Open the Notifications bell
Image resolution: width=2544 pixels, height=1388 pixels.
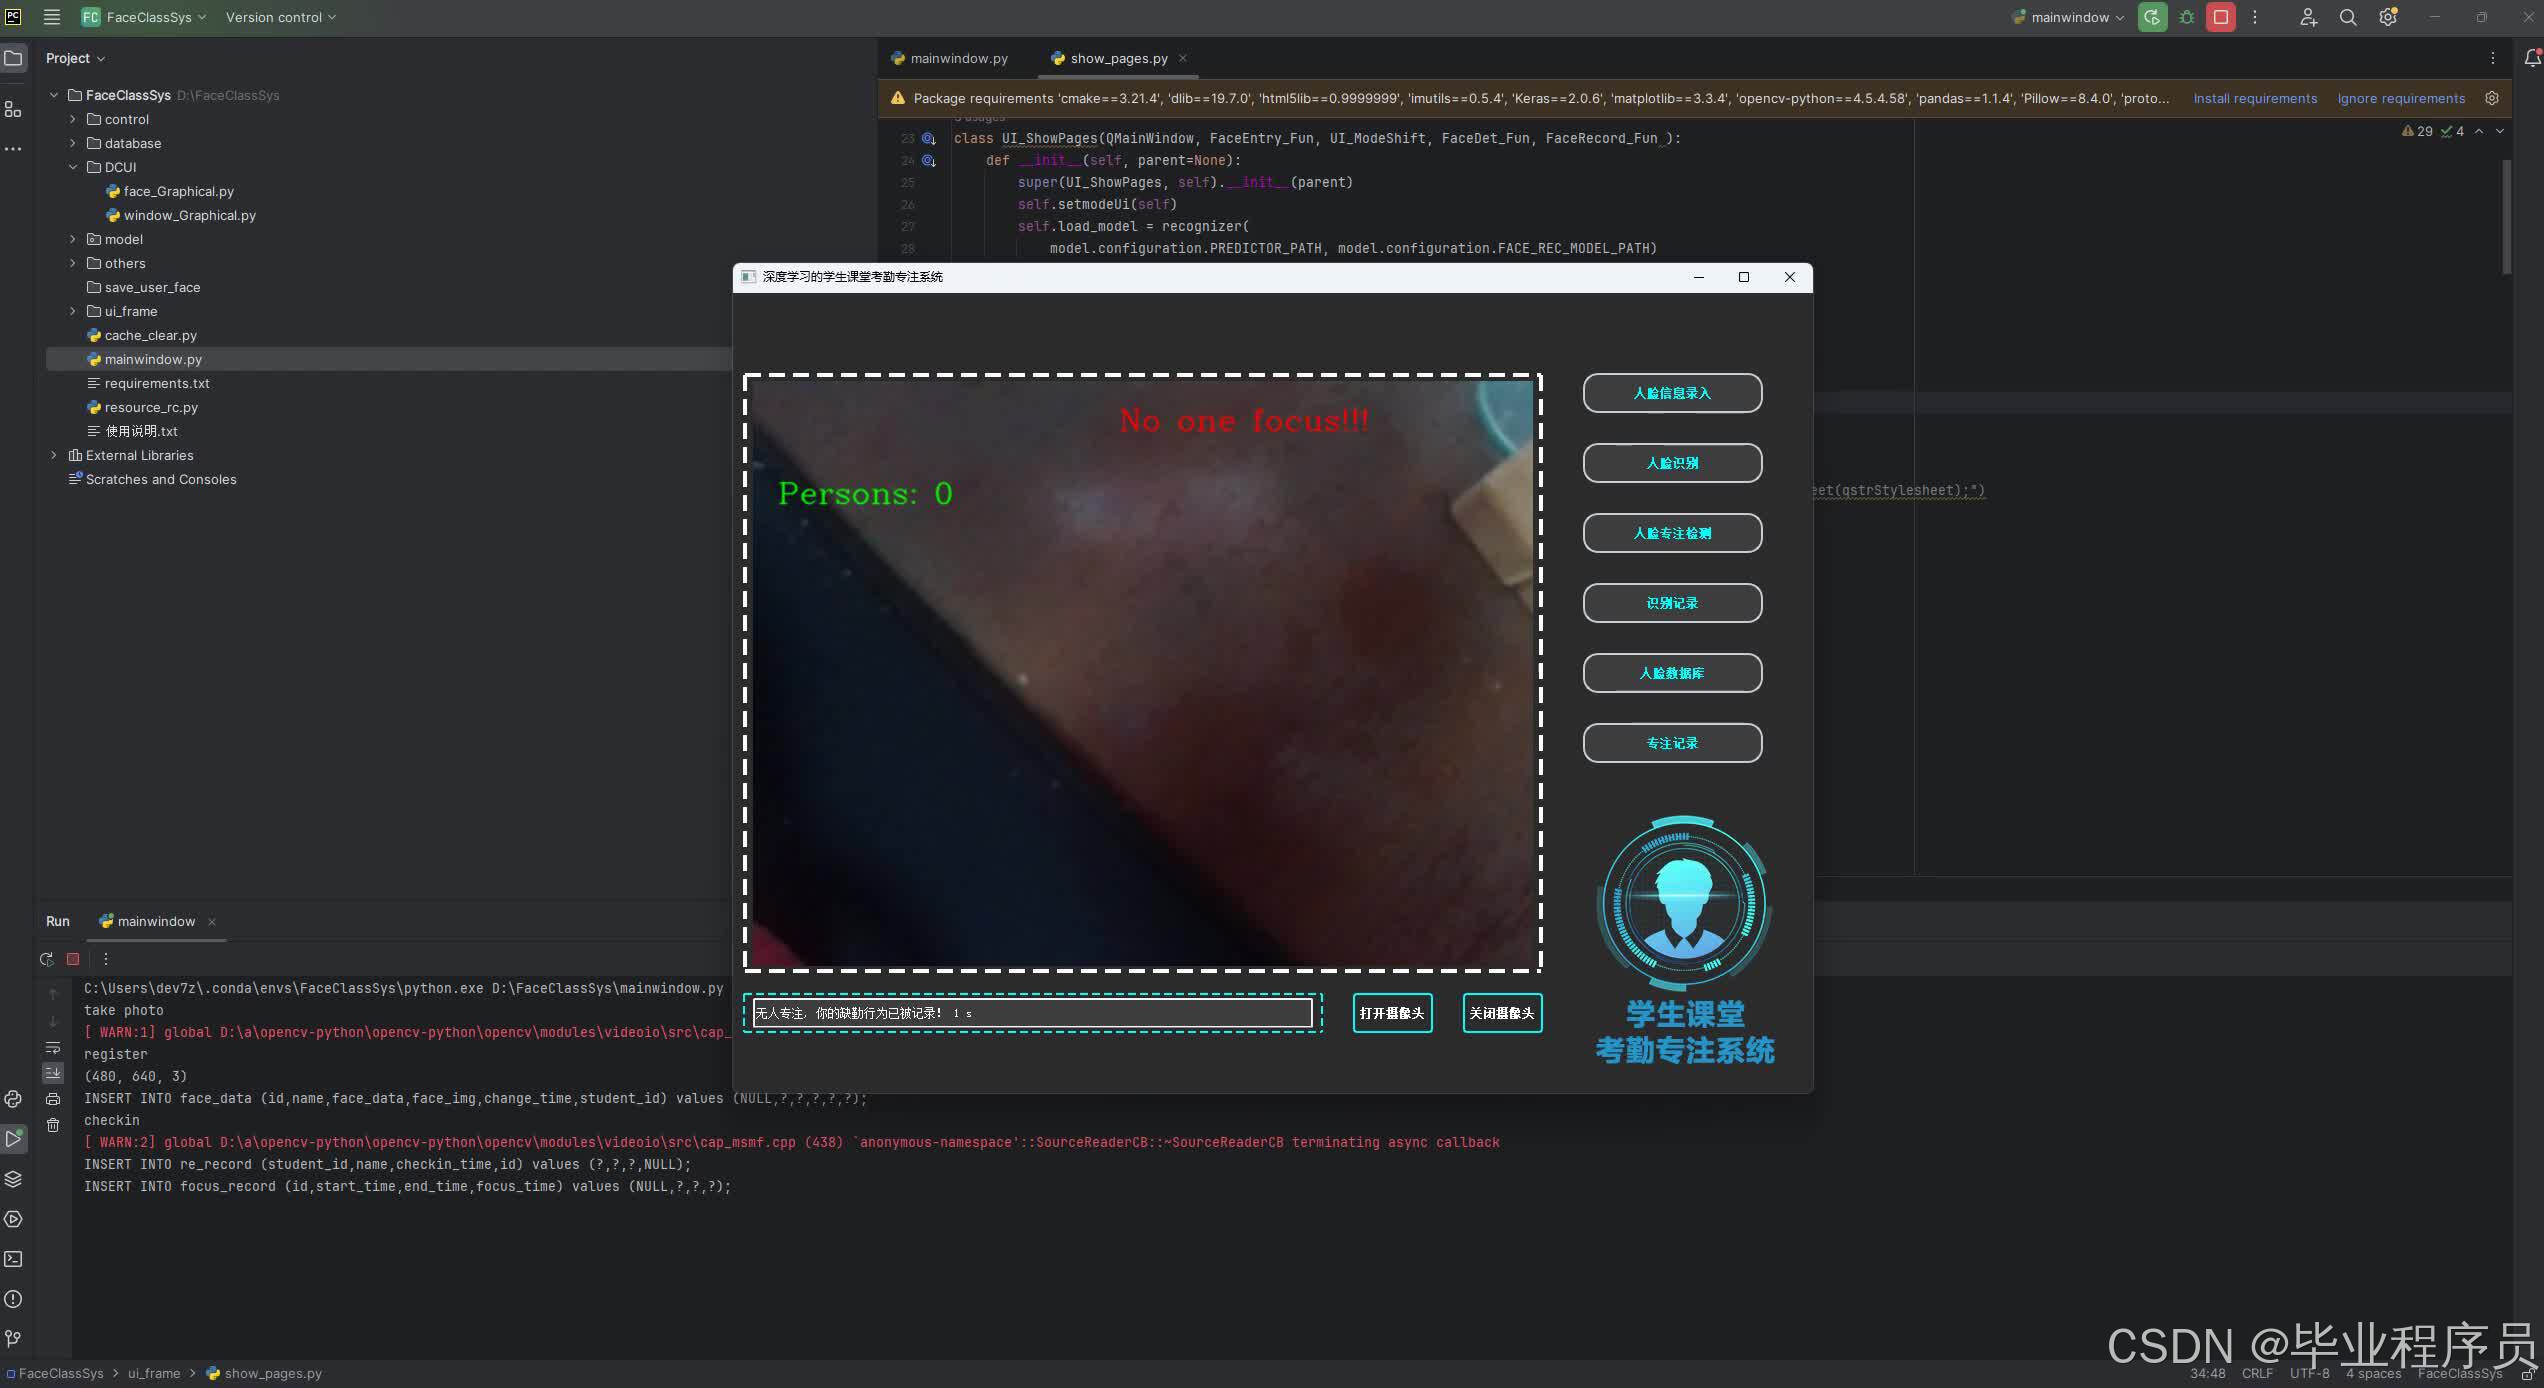point(2532,58)
